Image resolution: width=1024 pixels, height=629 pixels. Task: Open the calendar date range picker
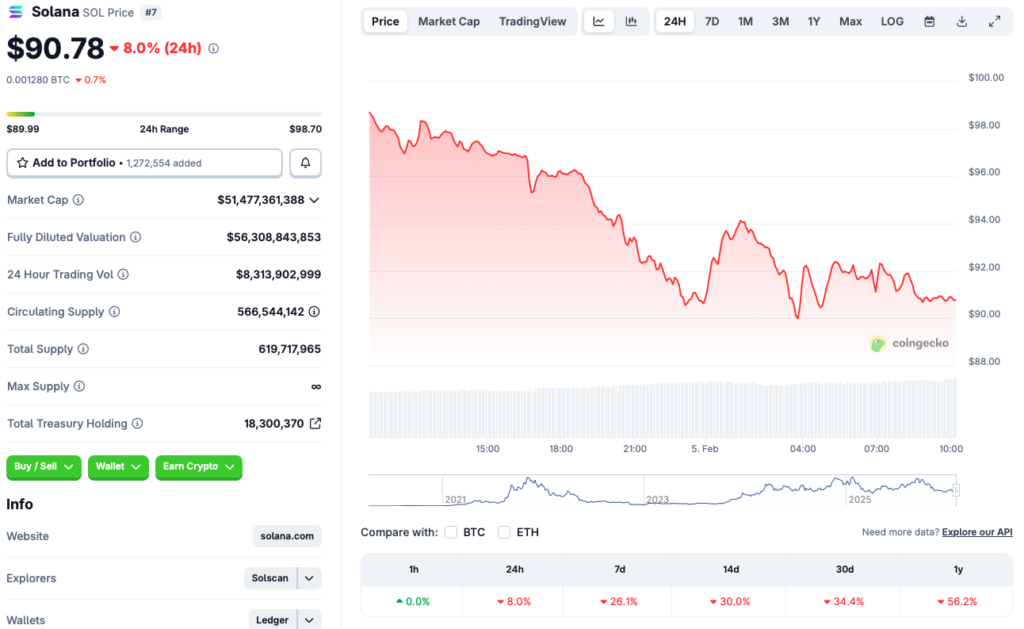coord(930,20)
